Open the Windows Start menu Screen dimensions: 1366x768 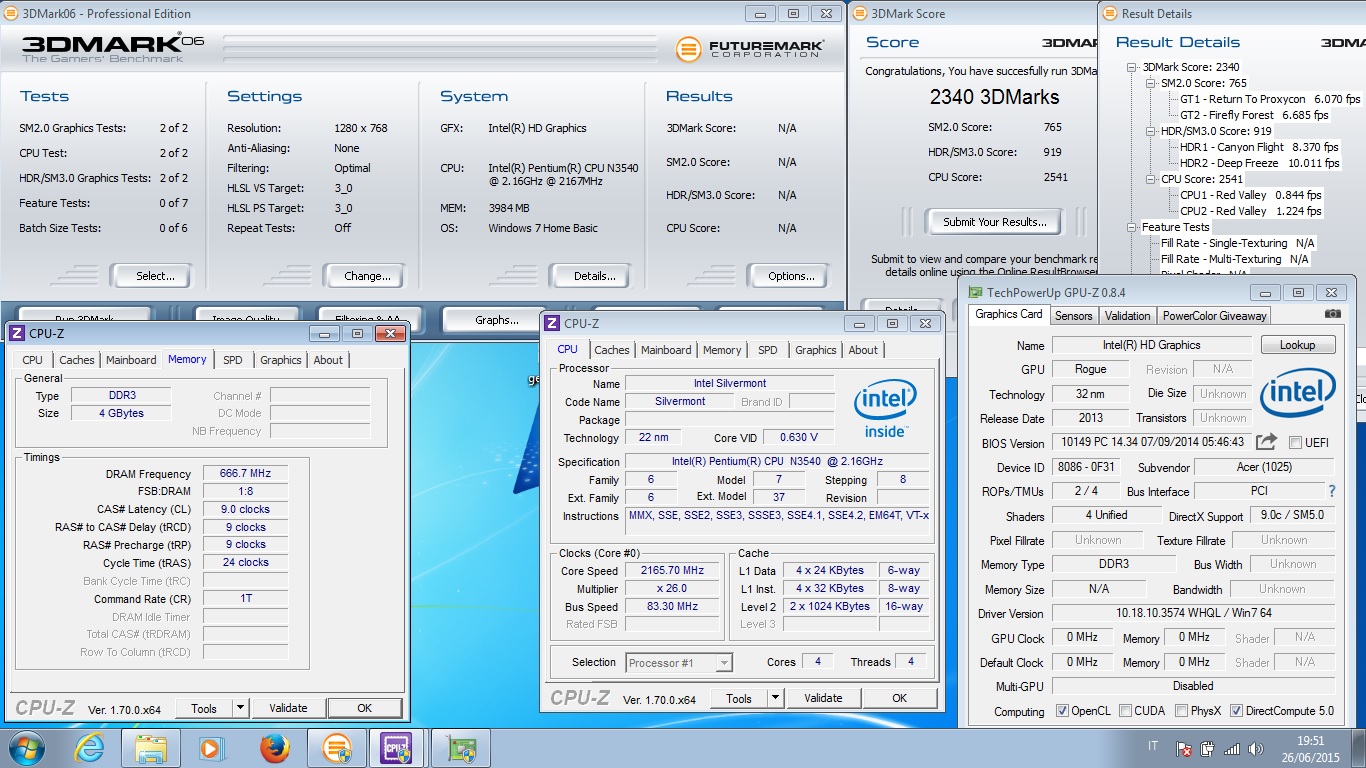tap(25, 748)
